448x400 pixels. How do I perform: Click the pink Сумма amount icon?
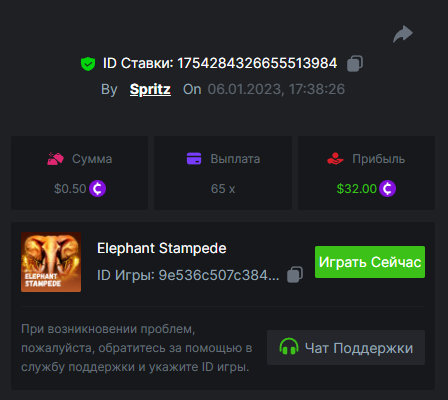[x=55, y=159]
